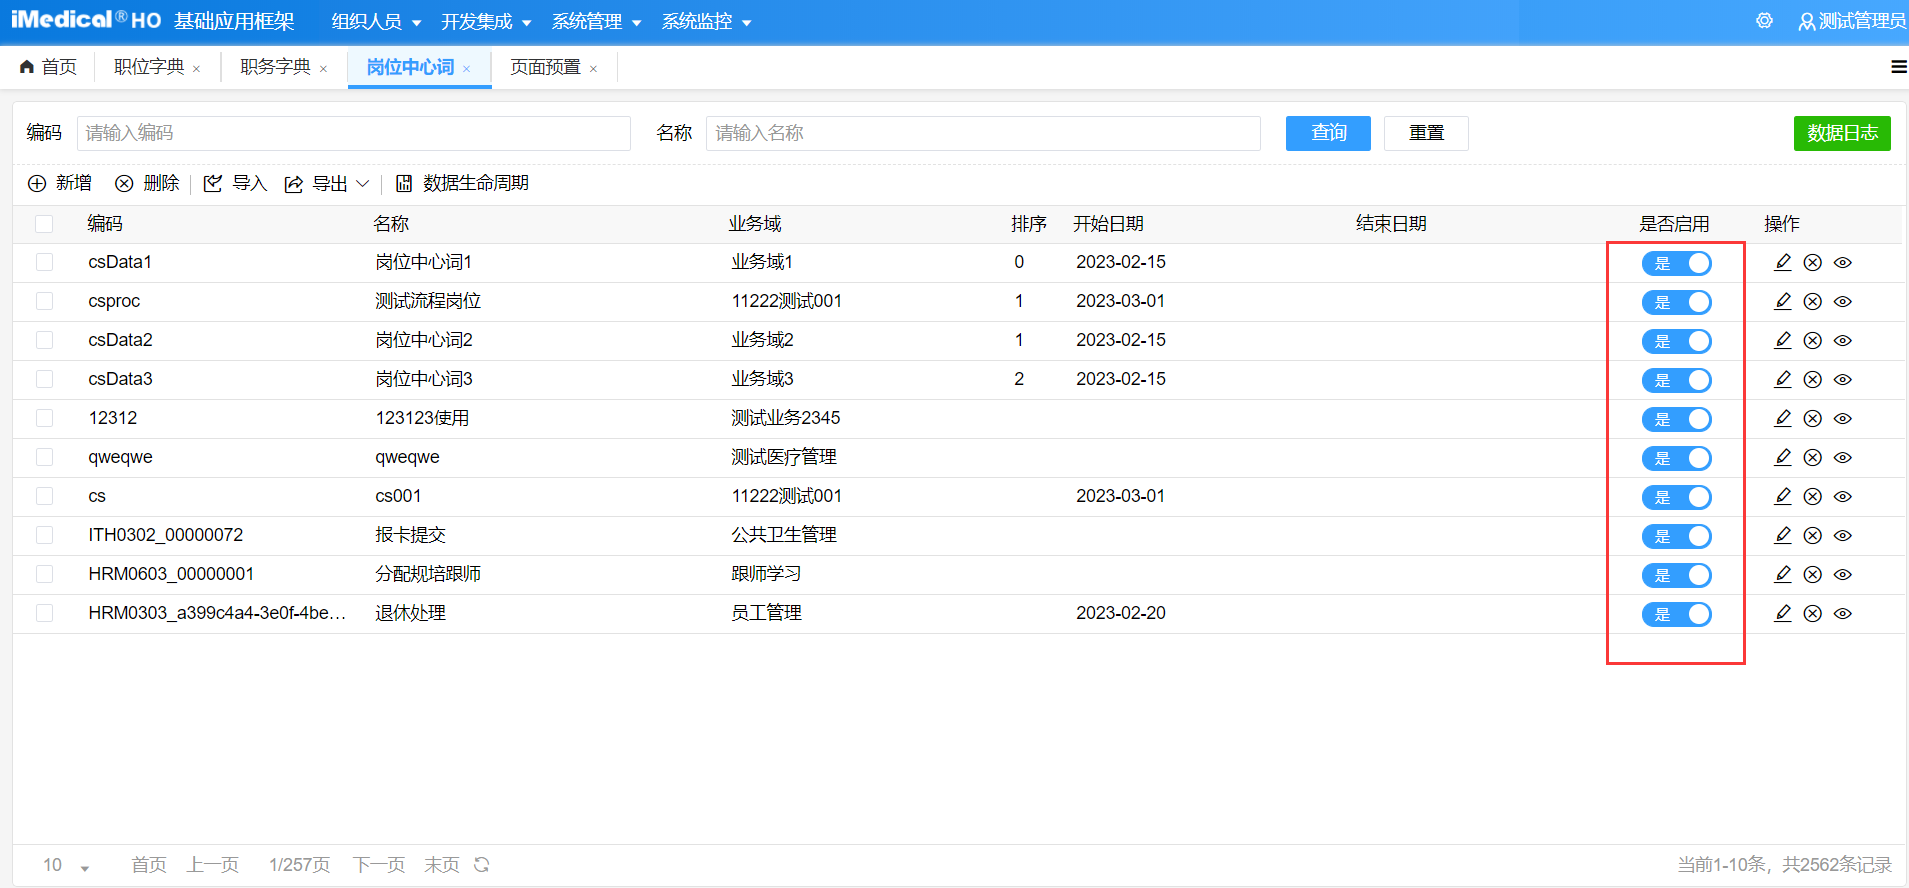Open page size dropdown showing 10

point(66,865)
